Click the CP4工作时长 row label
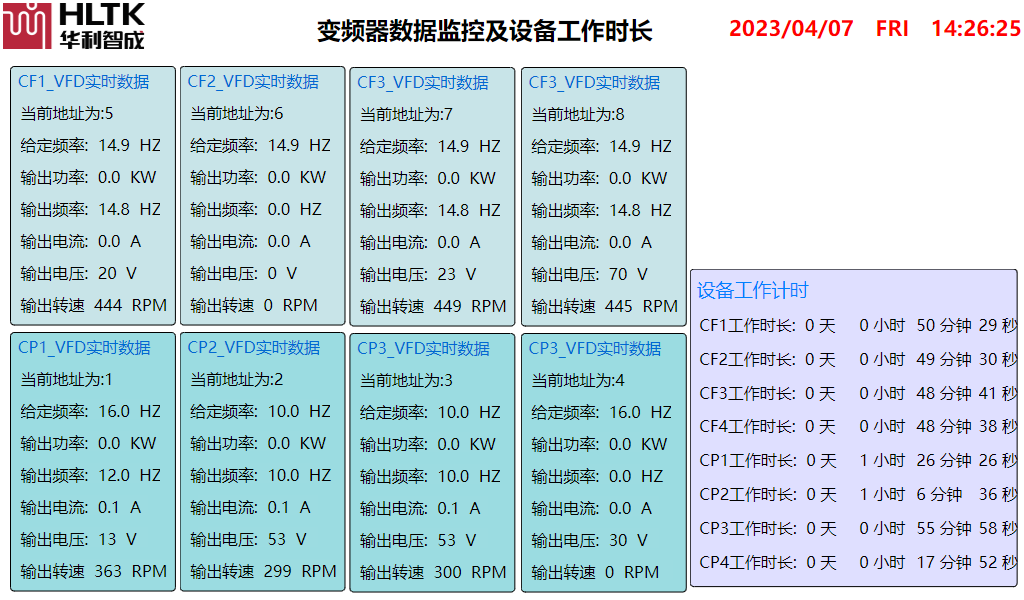 point(747,563)
